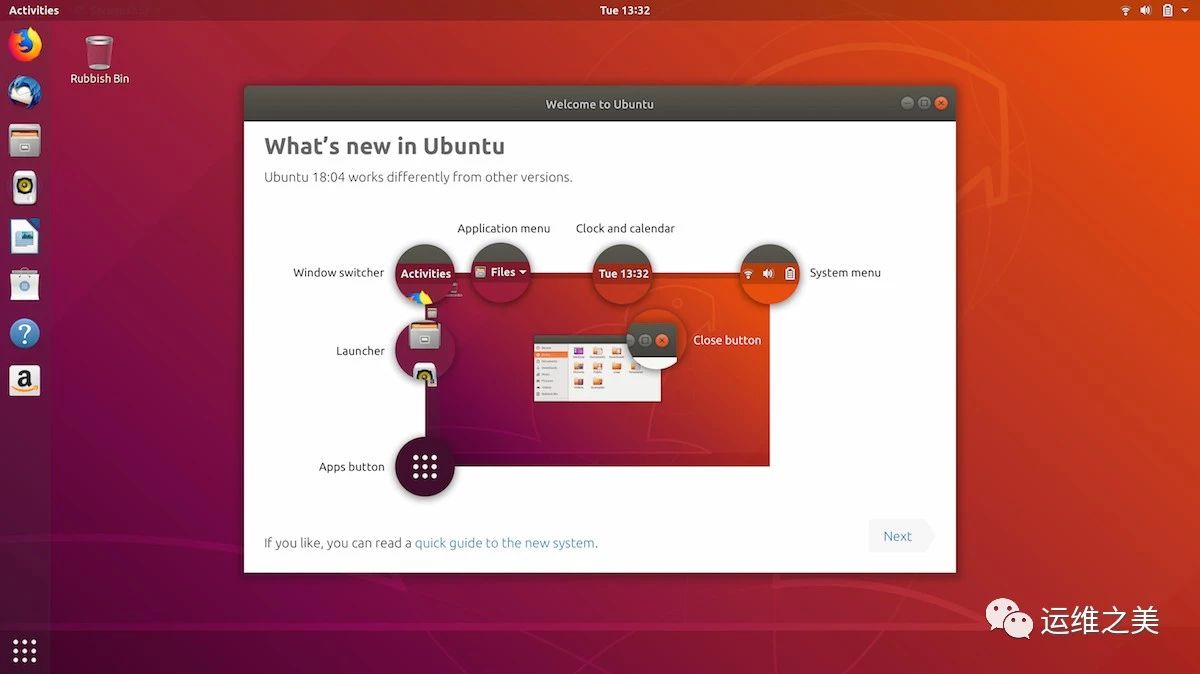Click the battery icon in top bar
The height and width of the screenshot is (674, 1200).
pos(1167,10)
